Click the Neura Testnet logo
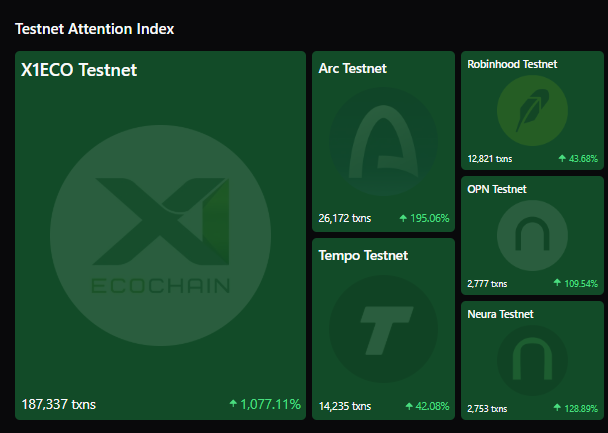 [532, 360]
